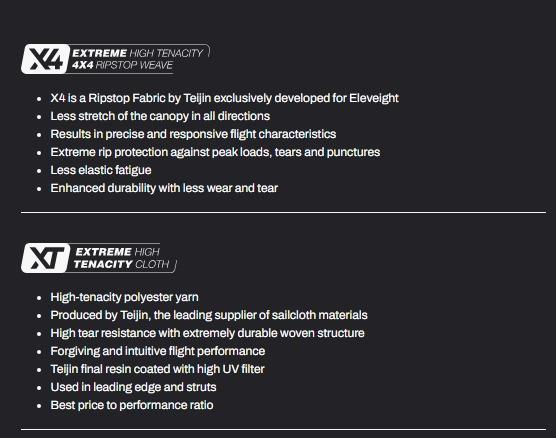Click the Best price to performance ratio line
The image size is (556, 438).
[x=132, y=405]
